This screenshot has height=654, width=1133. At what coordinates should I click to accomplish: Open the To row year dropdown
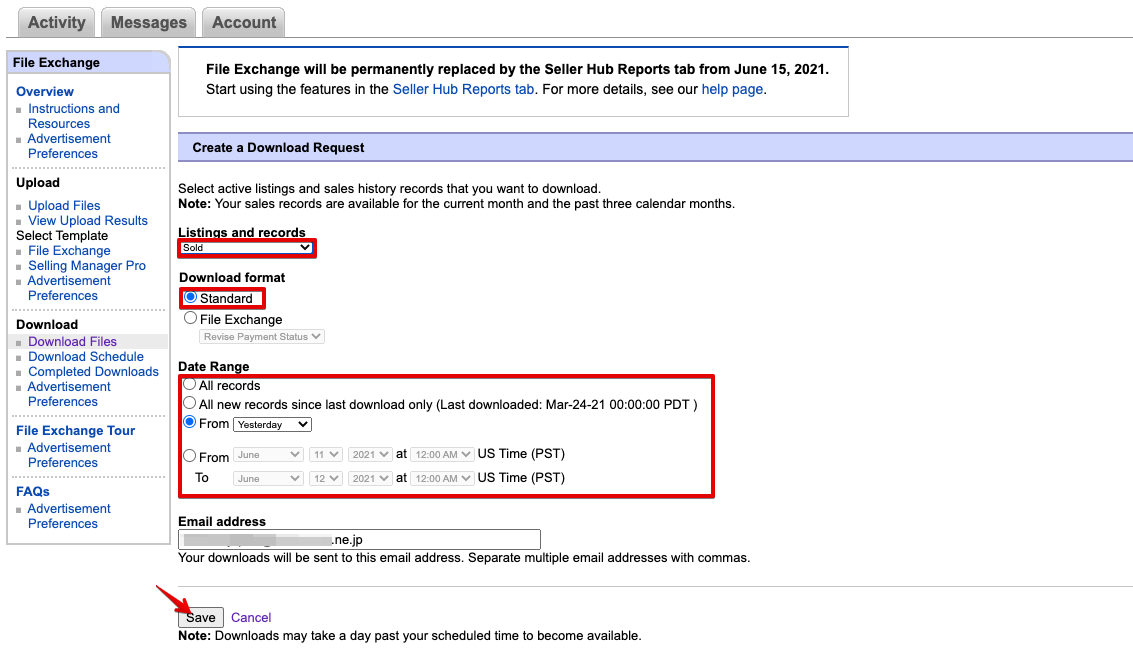[370, 478]
